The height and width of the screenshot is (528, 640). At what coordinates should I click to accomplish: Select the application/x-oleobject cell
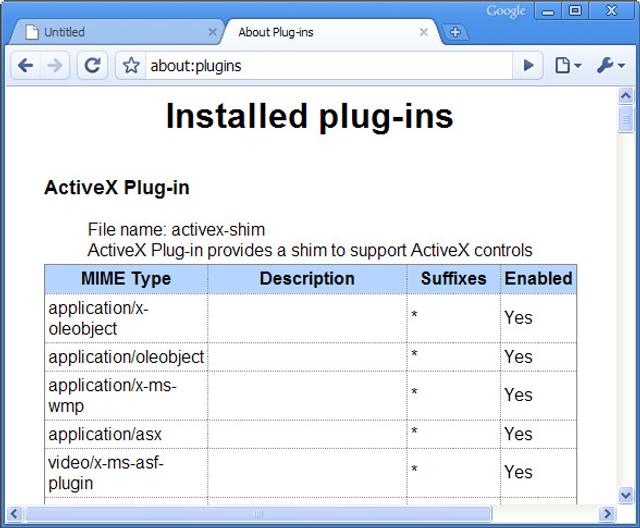click(x=126, y=318)
